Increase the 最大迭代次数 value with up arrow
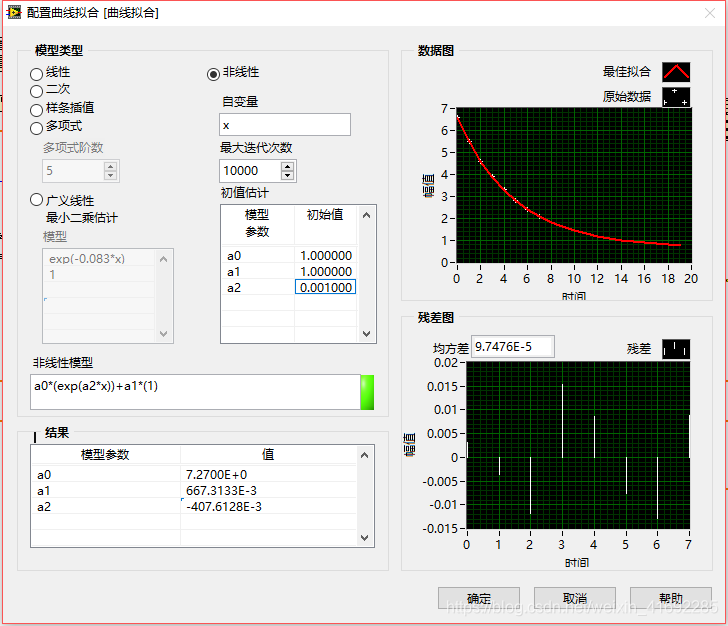 pyautogui.click(x=287, y=166)
